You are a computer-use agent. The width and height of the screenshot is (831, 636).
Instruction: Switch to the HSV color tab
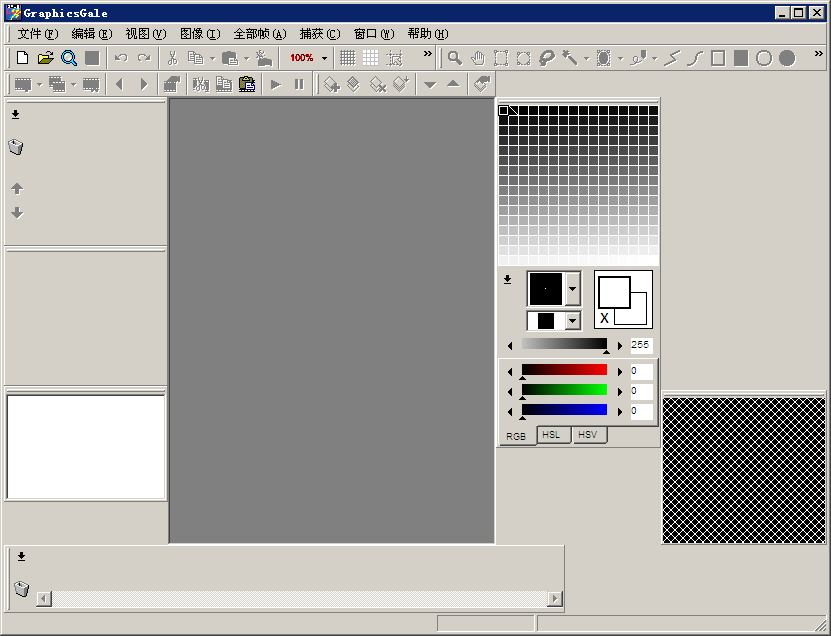coord(588,434)
